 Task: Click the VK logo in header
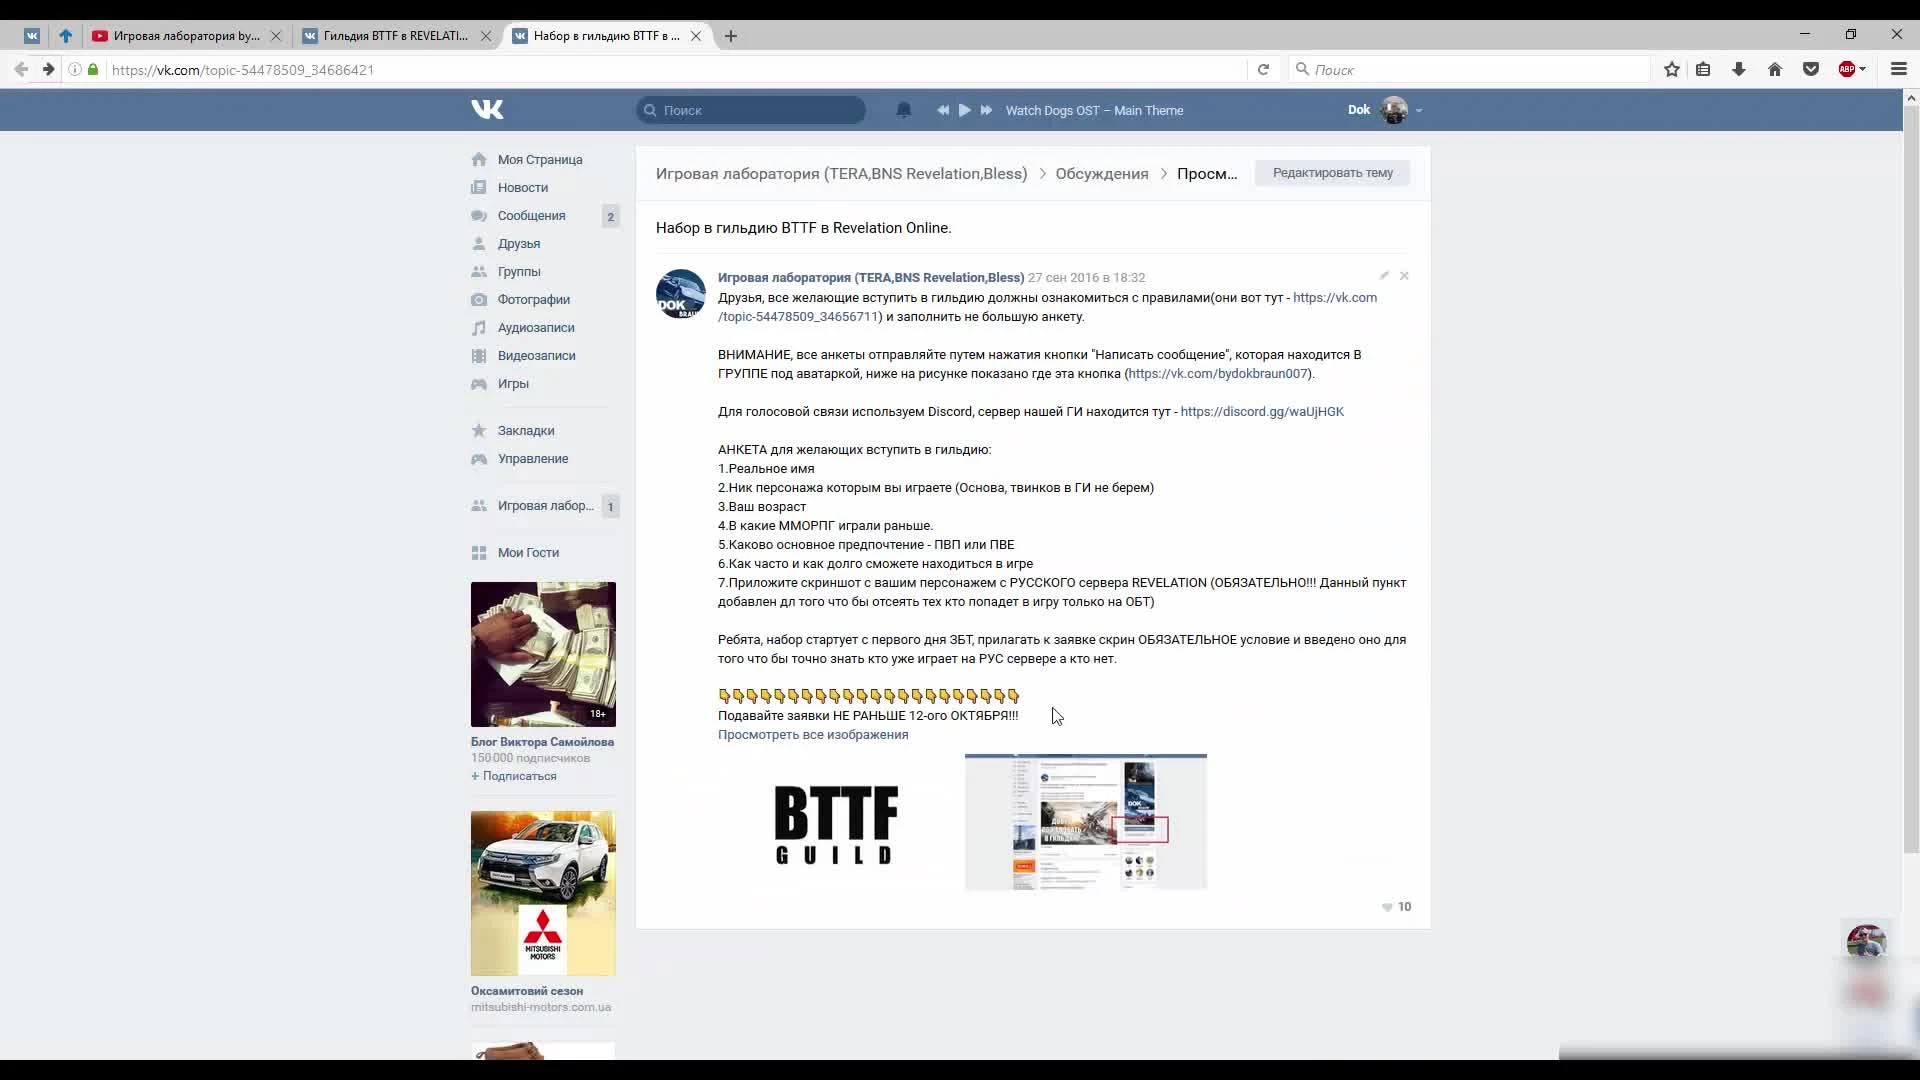coord(487,110)
